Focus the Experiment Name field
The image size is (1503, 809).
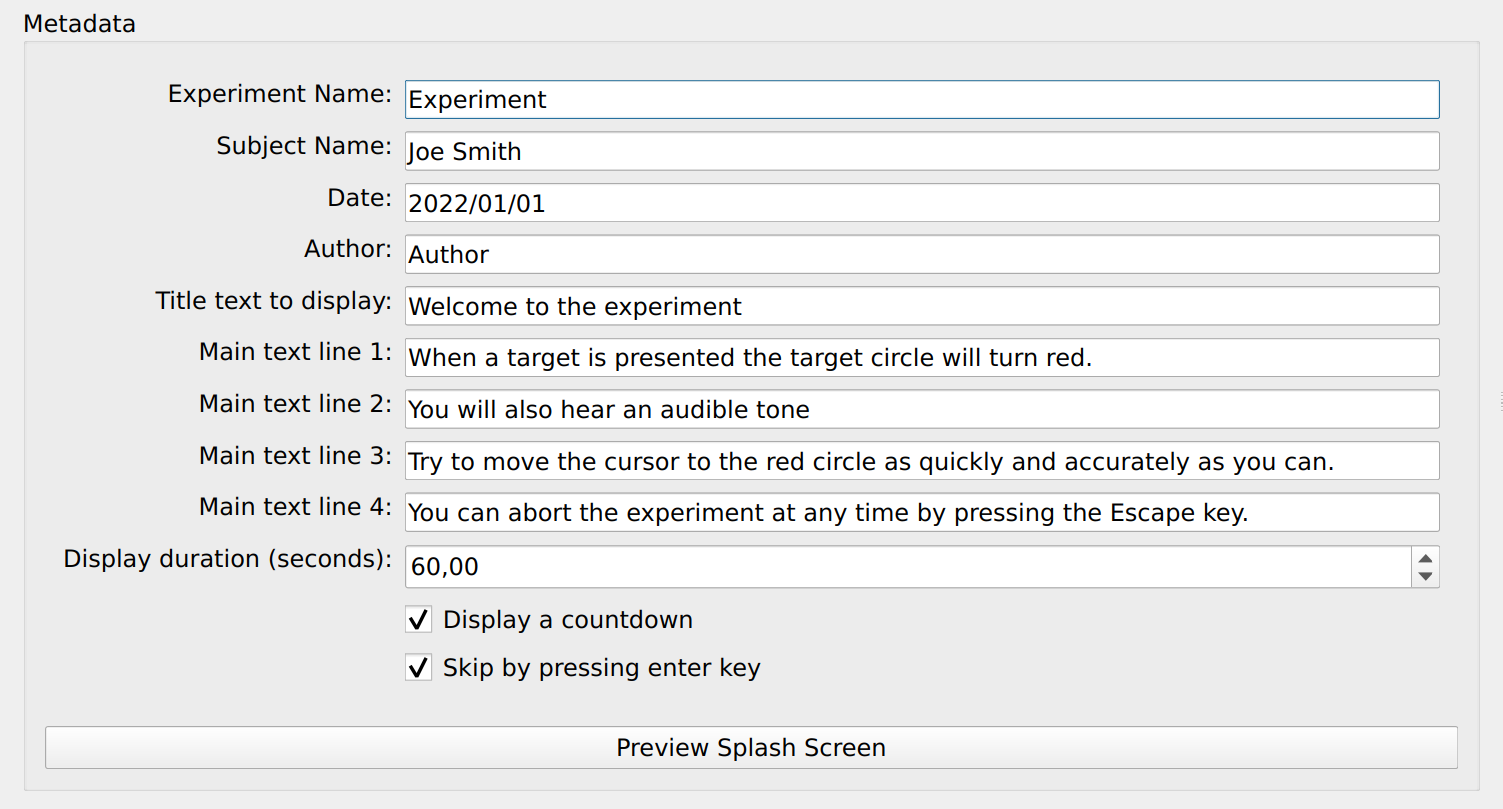click(x=922, y=99)
